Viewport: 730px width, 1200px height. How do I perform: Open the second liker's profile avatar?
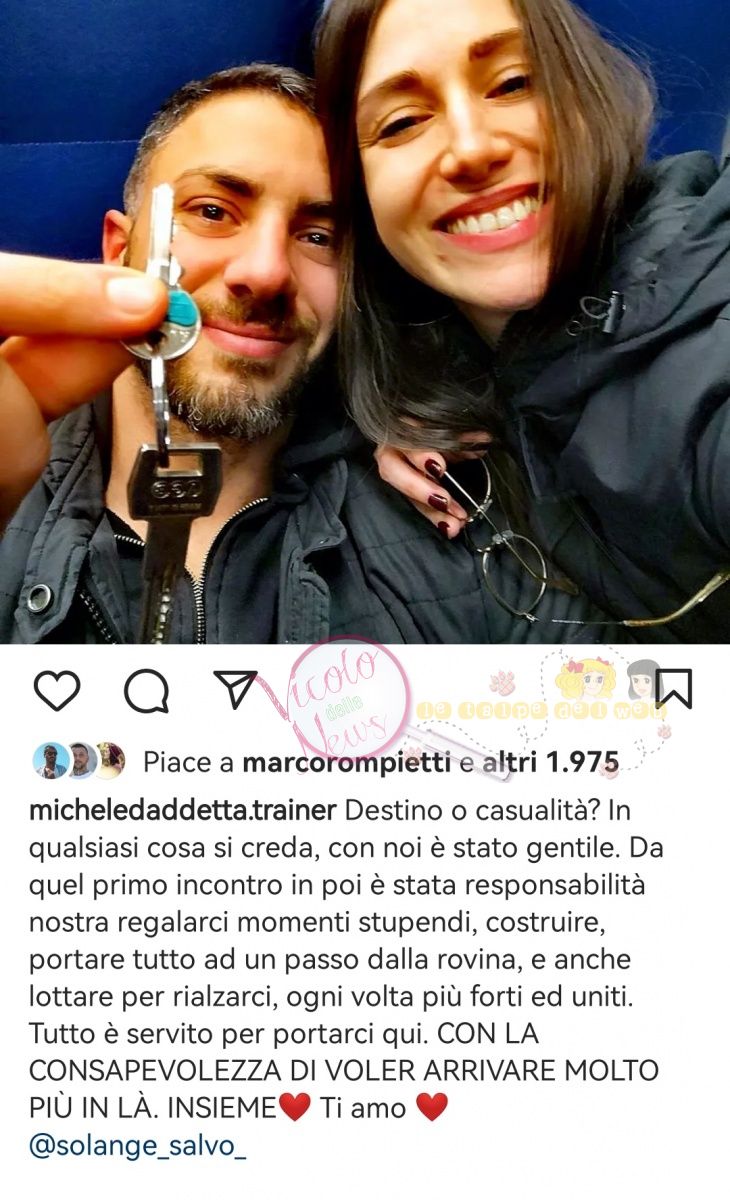click(80, 761)
